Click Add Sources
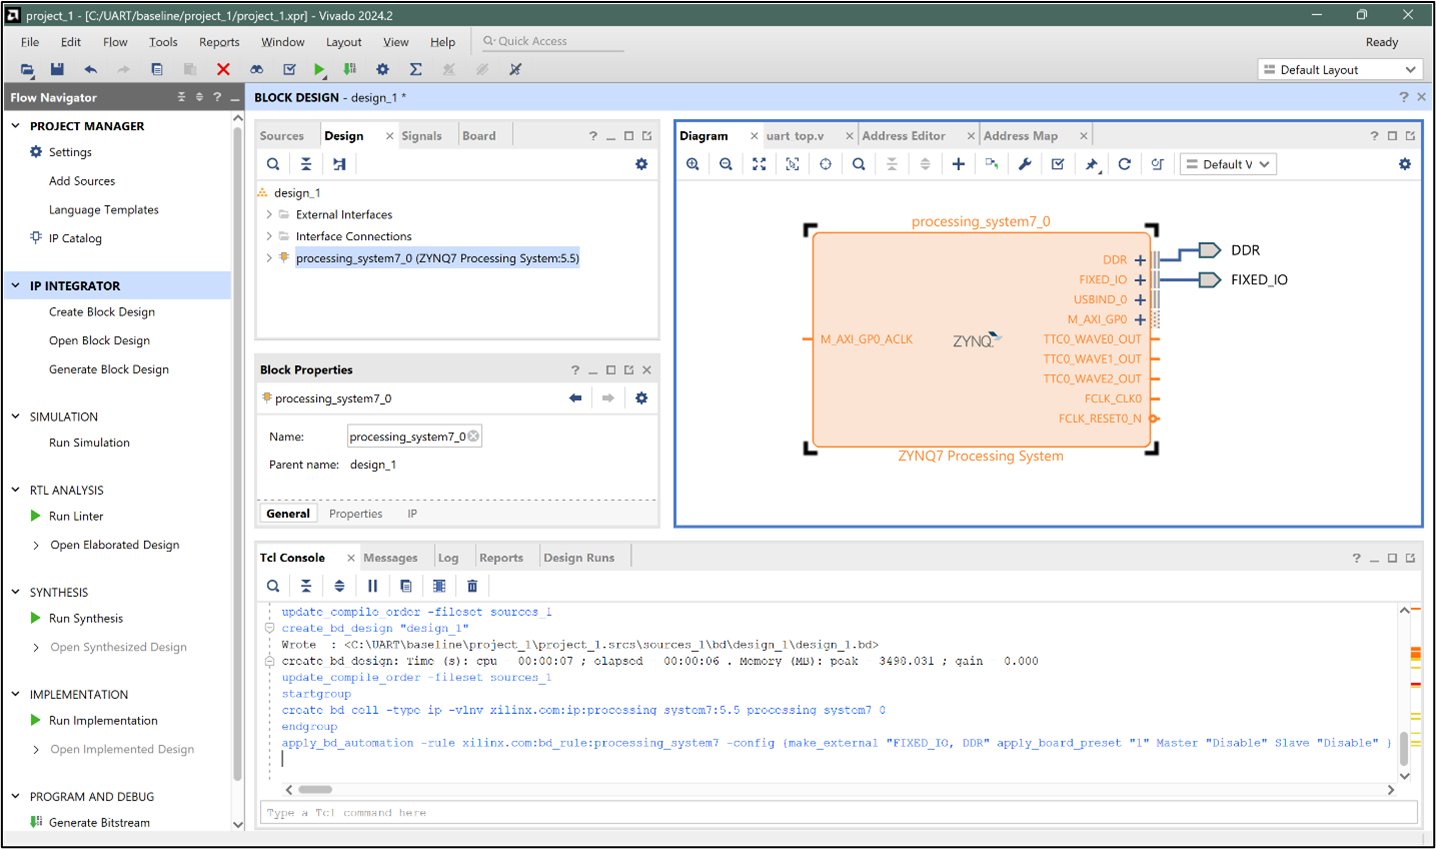This screenshot has height=849, width=1436. click(x=82, y=181)
